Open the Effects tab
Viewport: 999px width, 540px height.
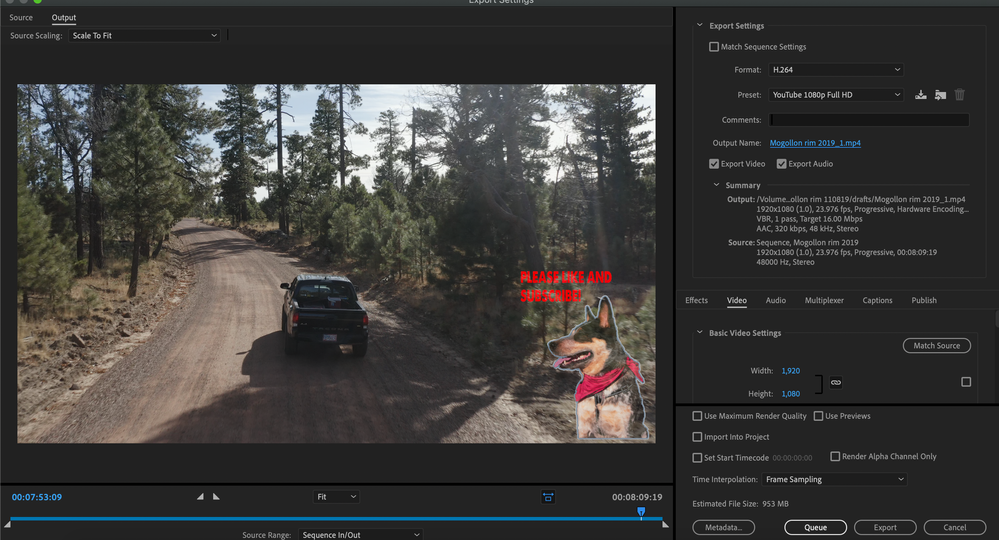[696, 301]
